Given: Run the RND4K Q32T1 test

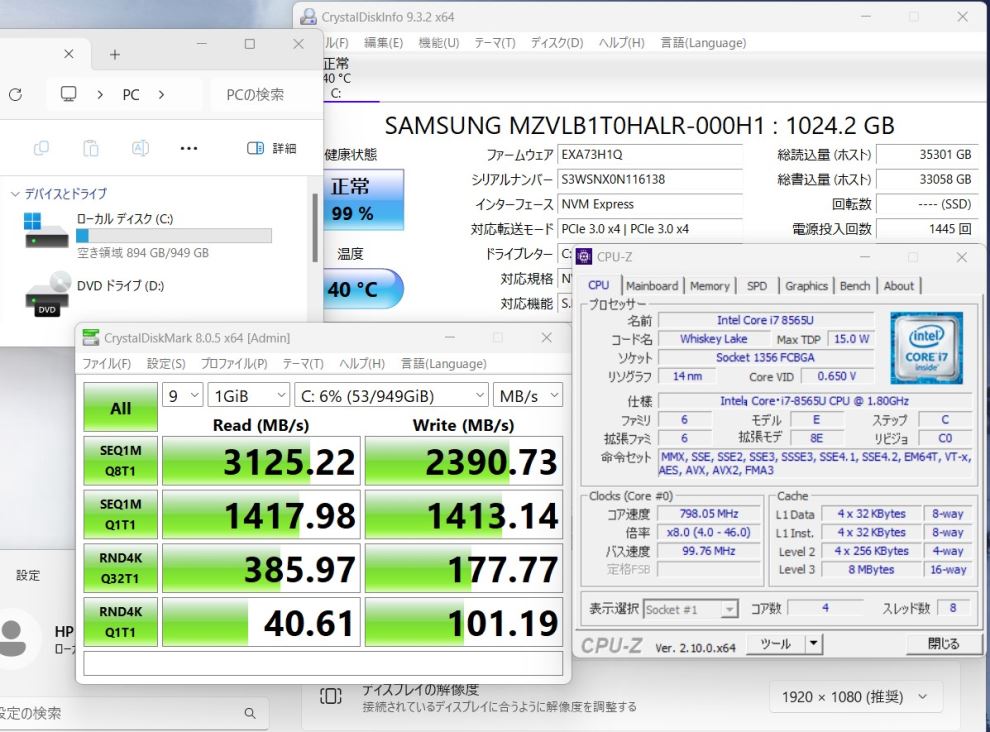Looking at the screenshot, I should (x=120, y=568).
